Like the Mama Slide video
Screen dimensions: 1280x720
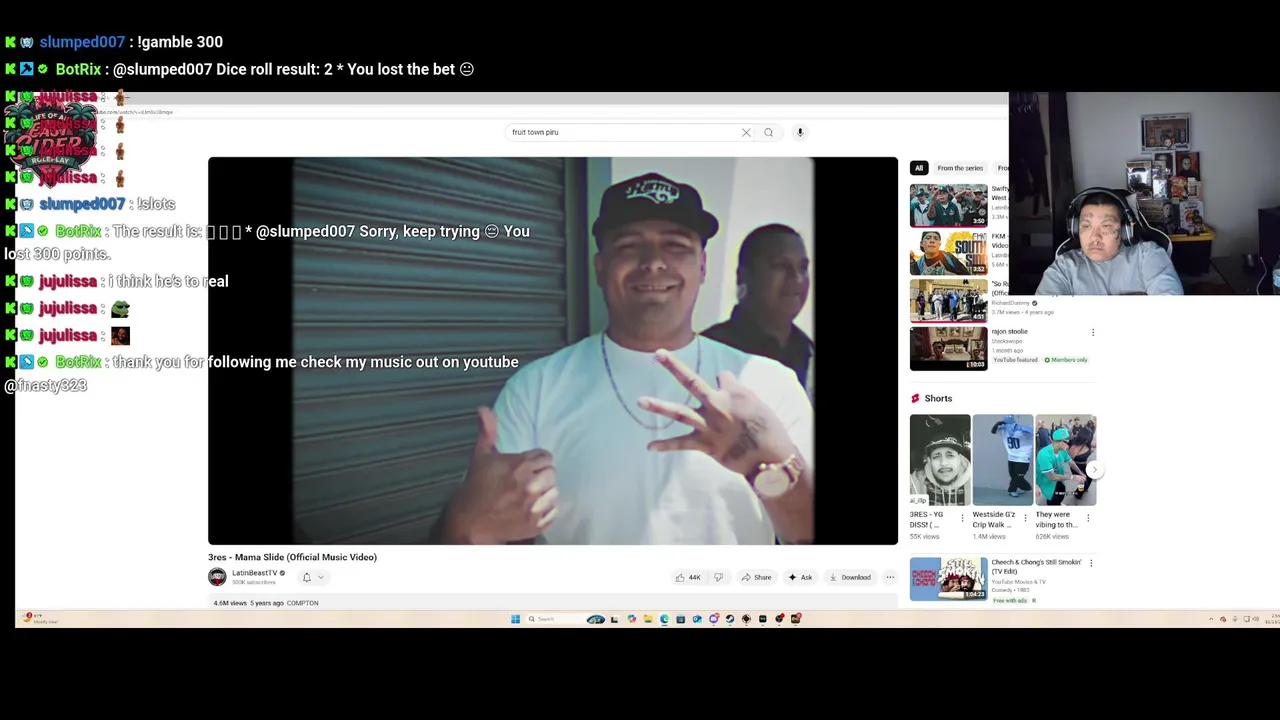pos(688,577)
